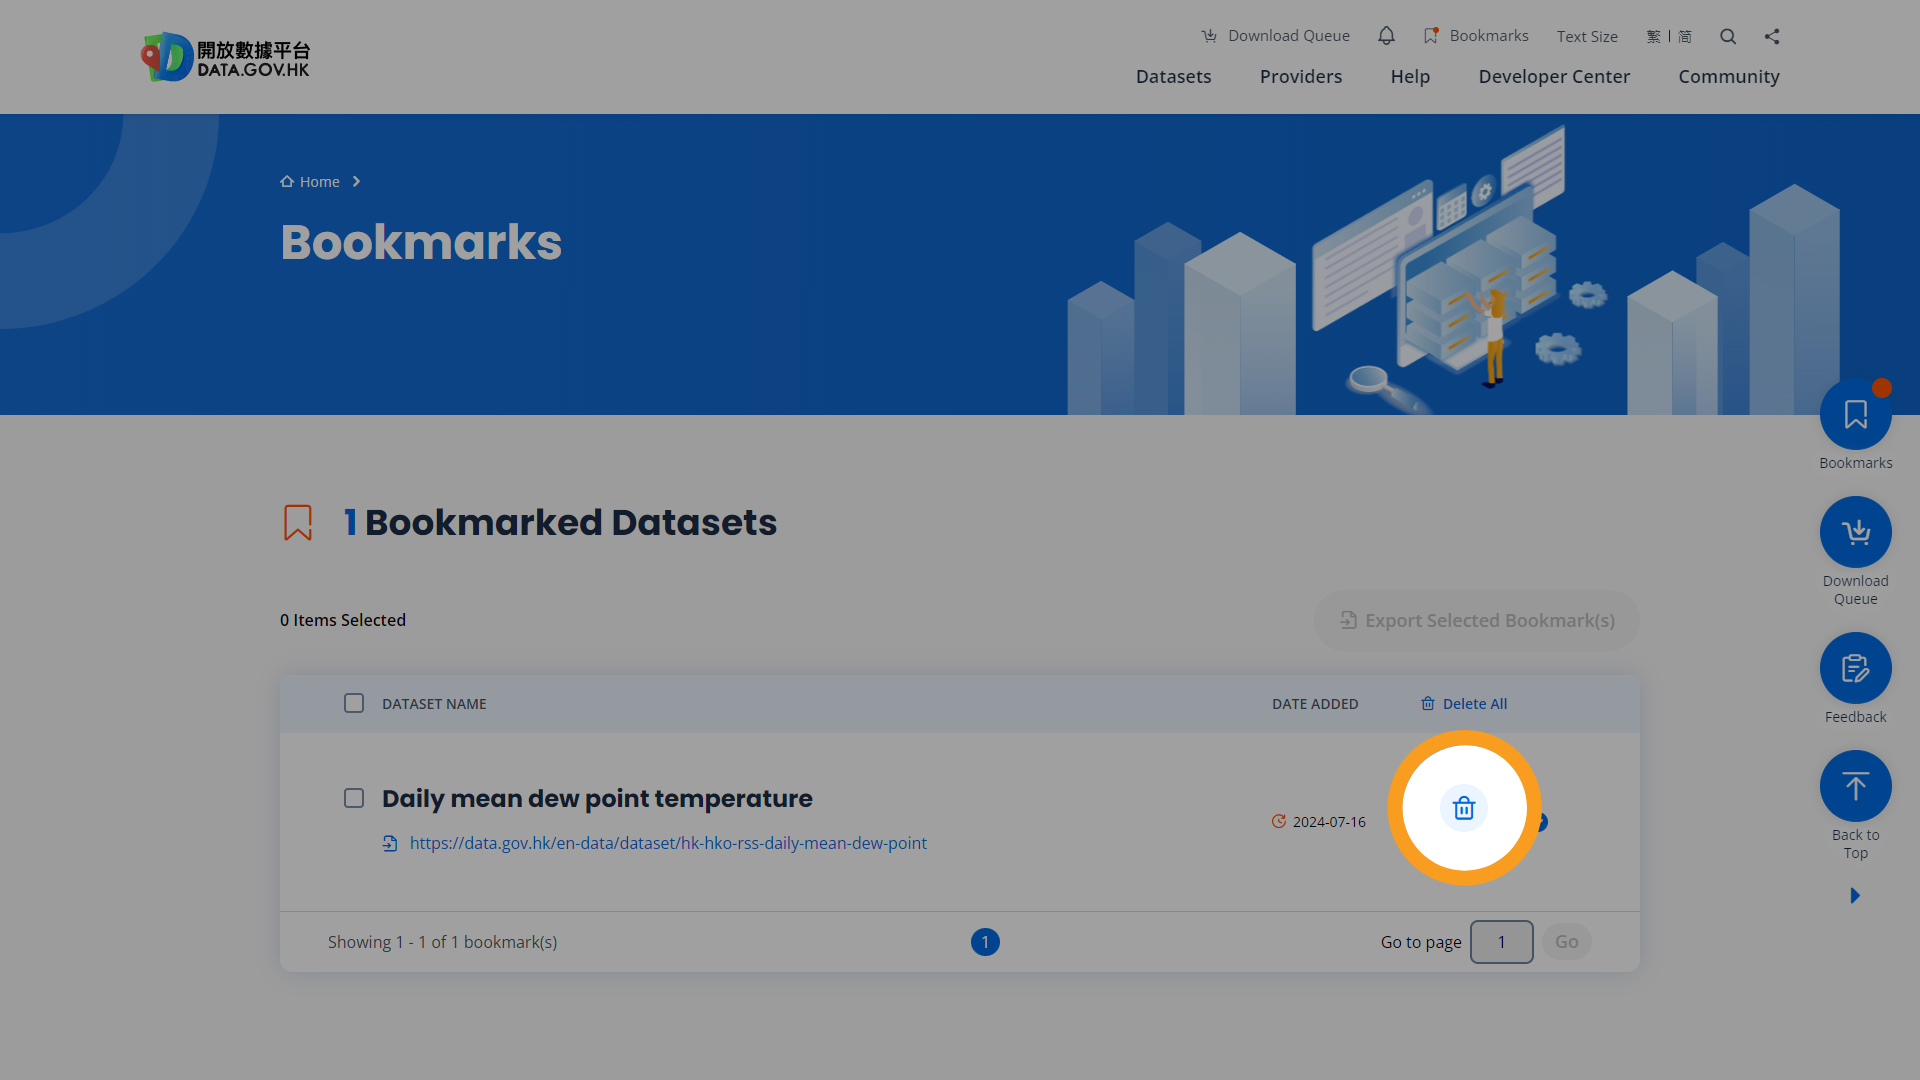Switch language to 簡體 (simplified Chinese)
This screenshot has width=1920, height=1080.
1685,36
